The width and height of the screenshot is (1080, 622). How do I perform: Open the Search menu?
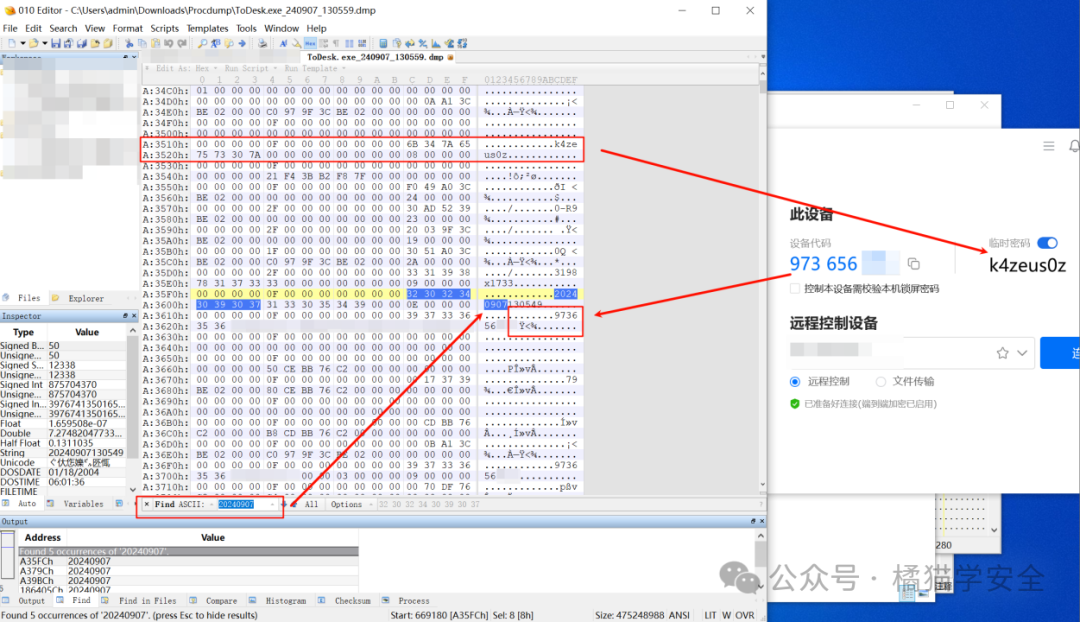point(63,28)
